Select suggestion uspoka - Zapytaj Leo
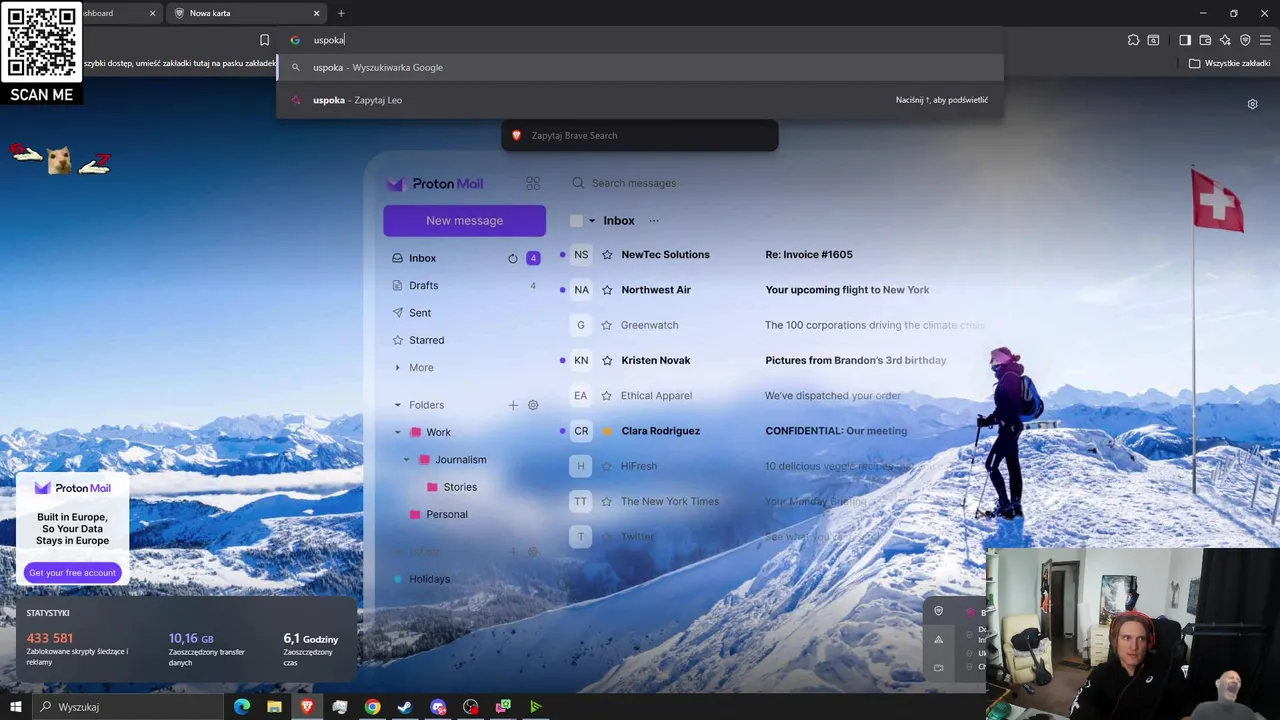Screen dimensions: 1280x720 [x=640, y=100]
